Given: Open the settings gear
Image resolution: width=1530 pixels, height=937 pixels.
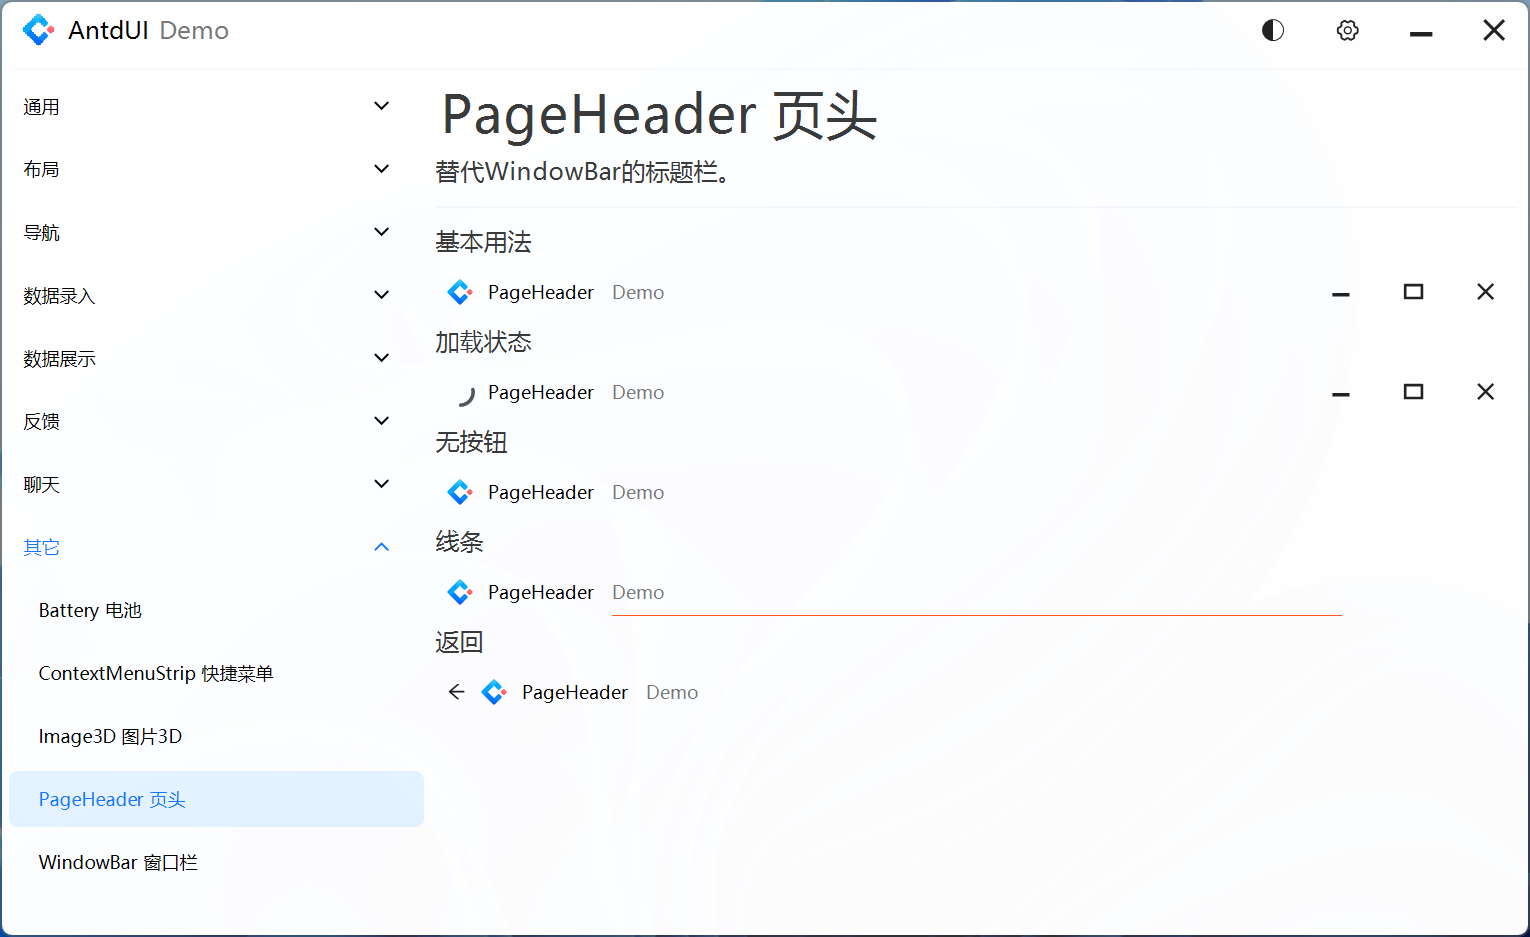Looking at the screenshot, I should click(x=1347, y=30).
